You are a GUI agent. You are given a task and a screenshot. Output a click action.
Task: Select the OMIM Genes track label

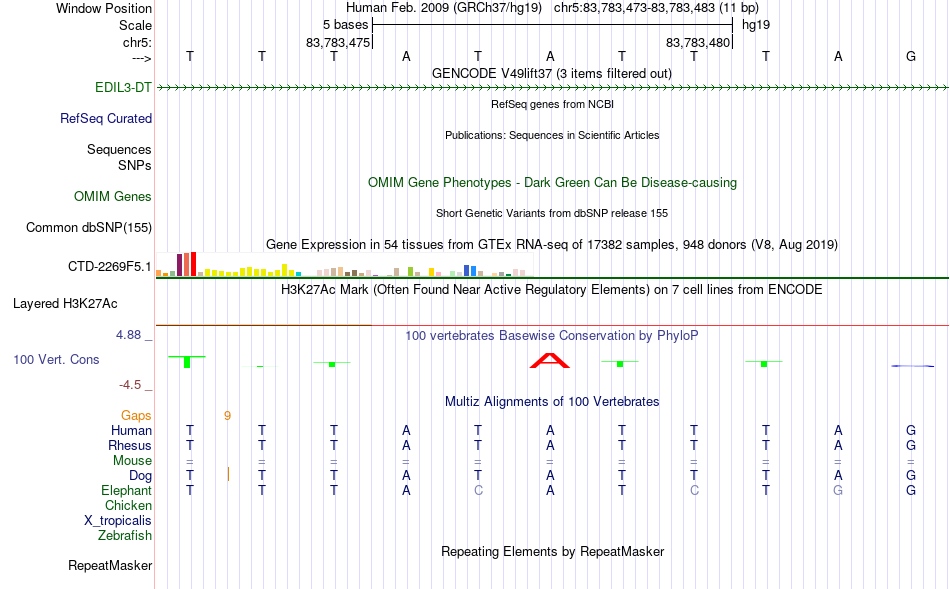point(113,196)
